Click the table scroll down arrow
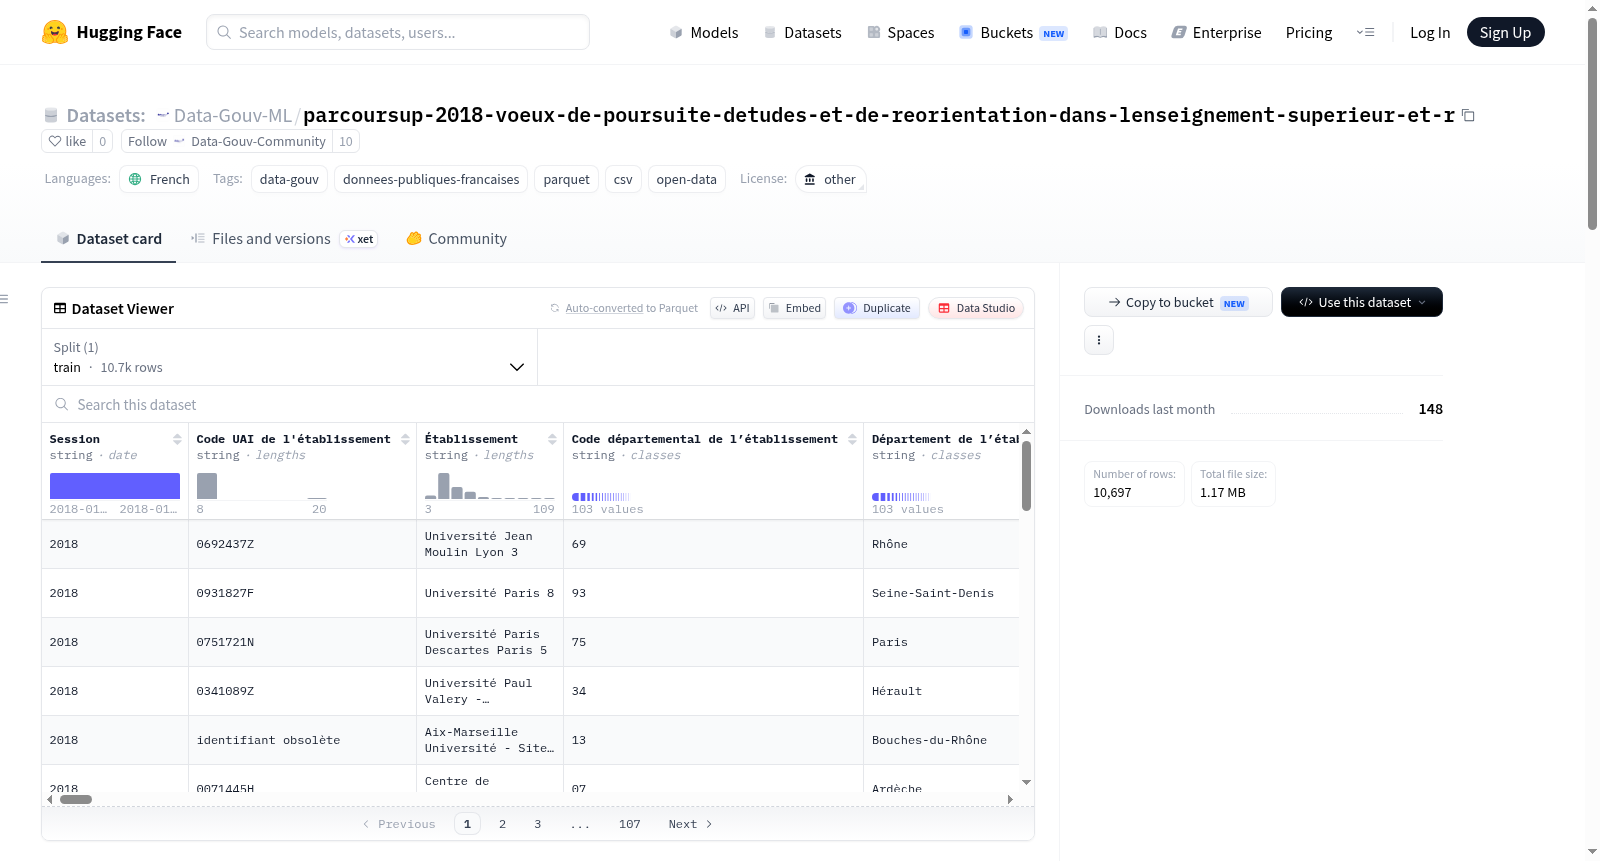Screen dimensions: 1600x861 [x=1026, y=782]
